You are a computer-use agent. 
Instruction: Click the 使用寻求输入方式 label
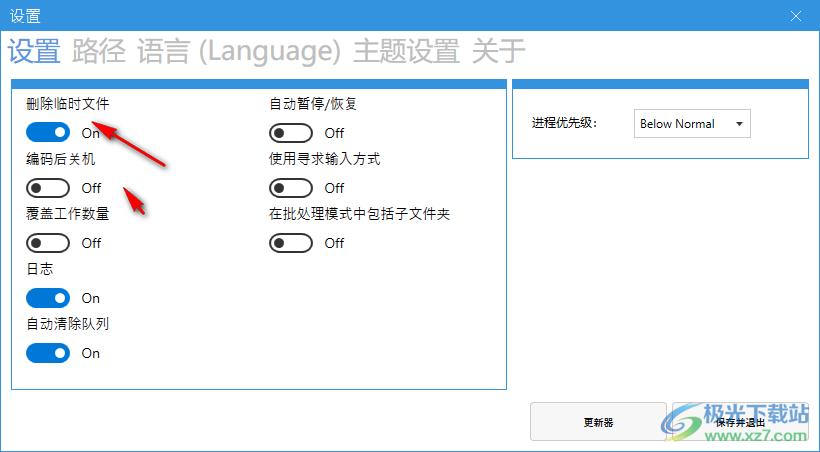(324, 159)
